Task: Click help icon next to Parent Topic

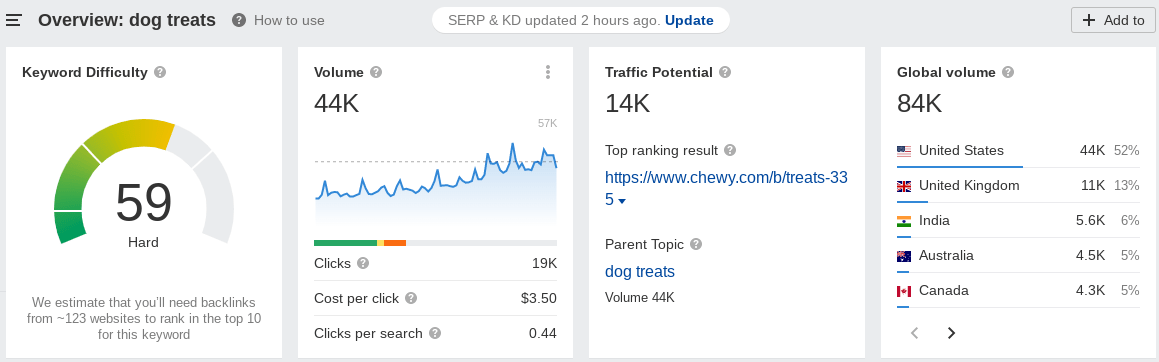Action: 696,244
